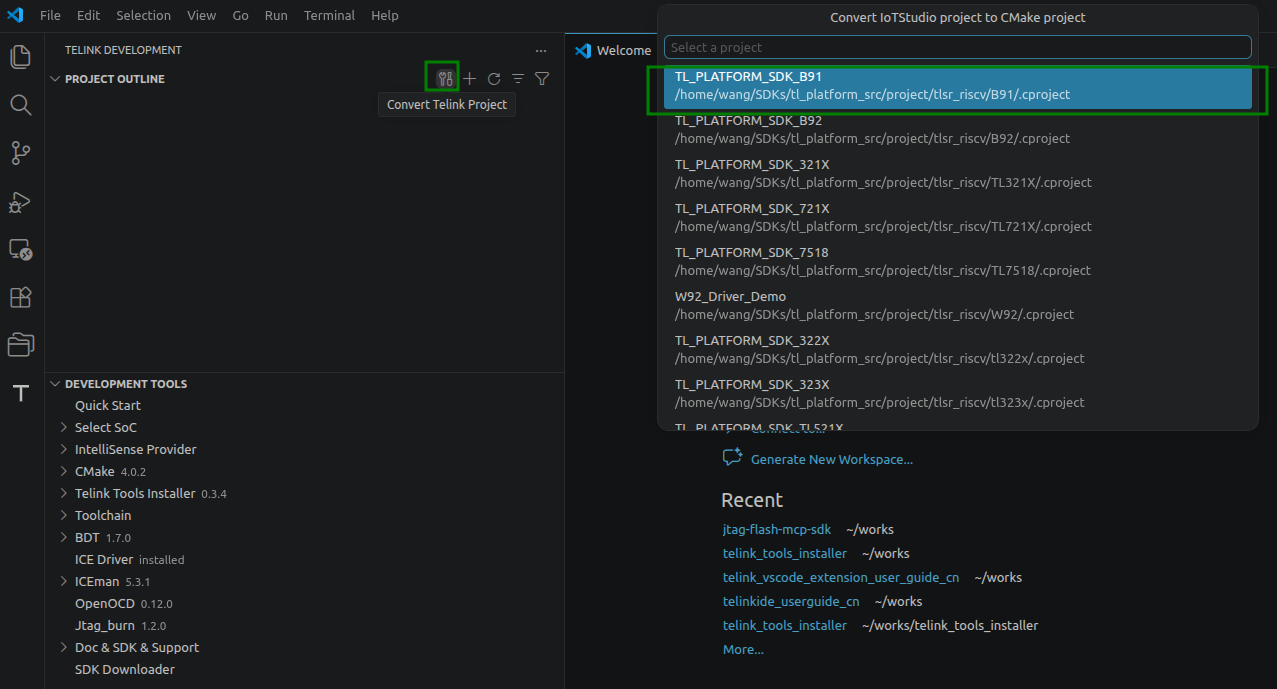Open Telink Development T icon
Image resolution: width=1277 pixels, height=689 pixels.
point(21,393)
